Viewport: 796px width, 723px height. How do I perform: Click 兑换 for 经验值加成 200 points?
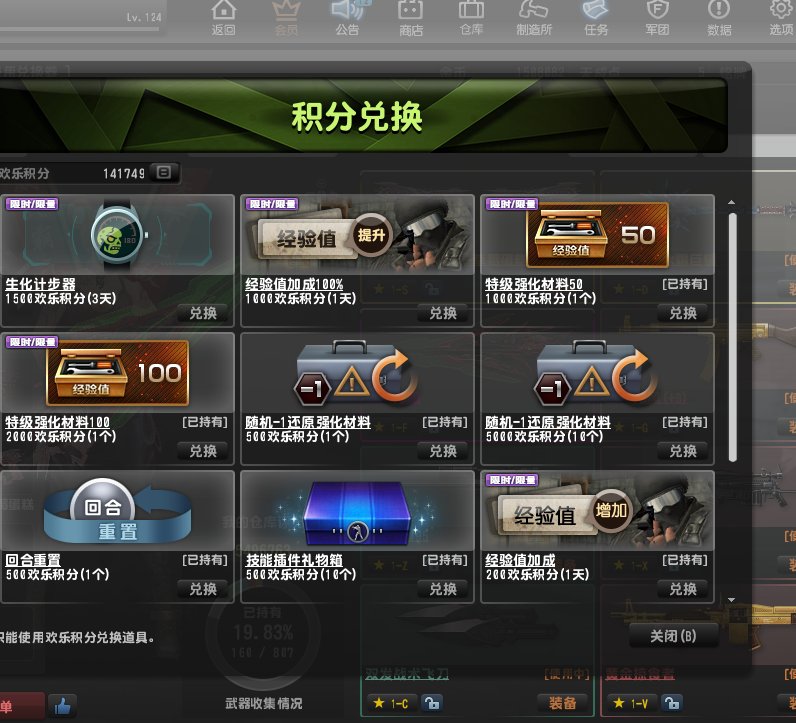pos(683,589)
